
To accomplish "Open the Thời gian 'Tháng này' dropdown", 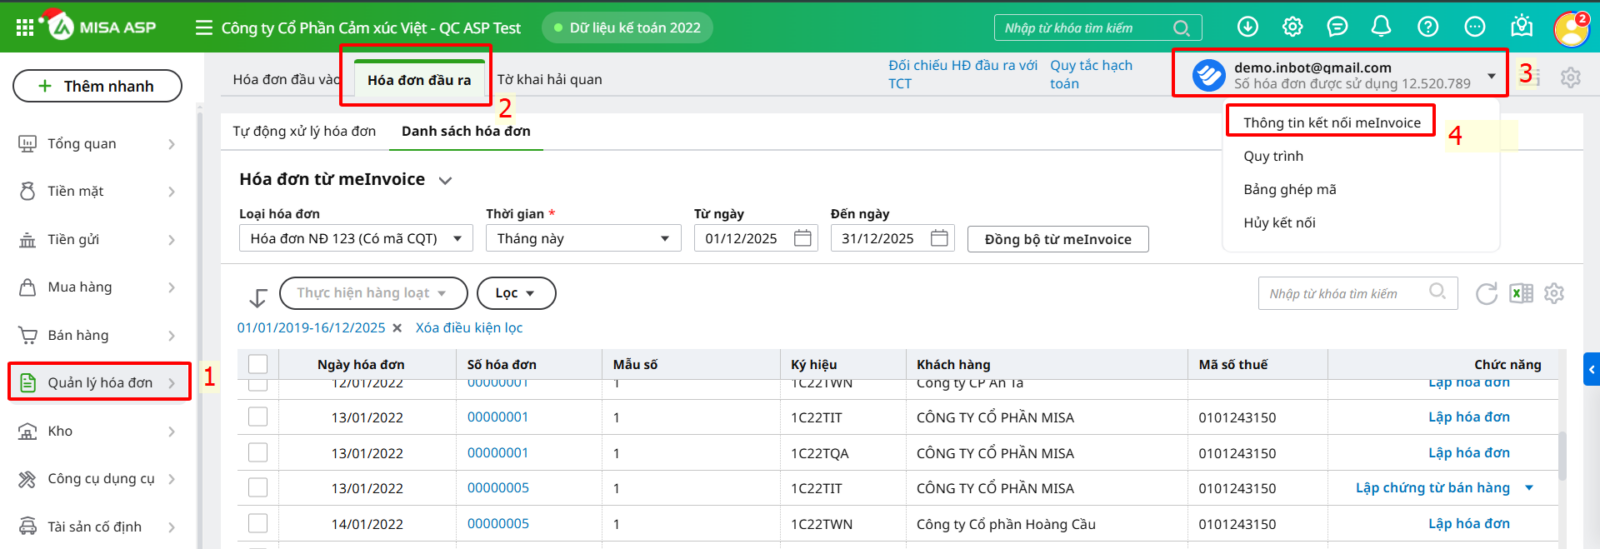I will 583,238.
